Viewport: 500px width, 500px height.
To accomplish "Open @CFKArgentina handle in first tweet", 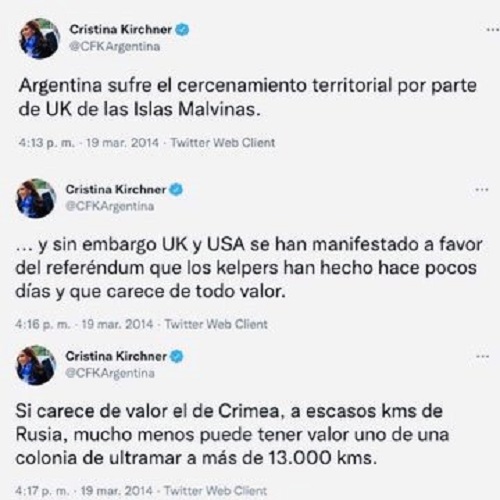I will (114, 46).
